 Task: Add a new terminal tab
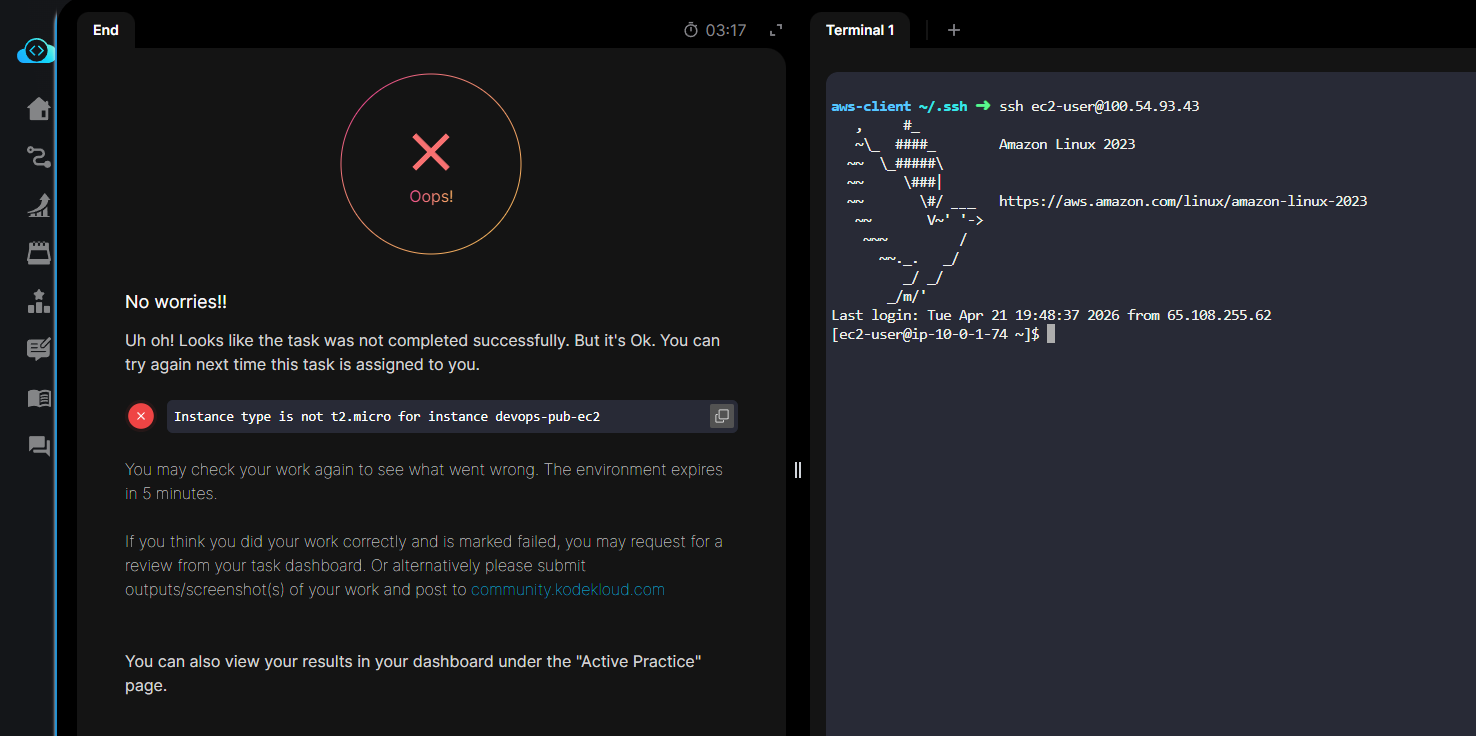pos(953,30)
